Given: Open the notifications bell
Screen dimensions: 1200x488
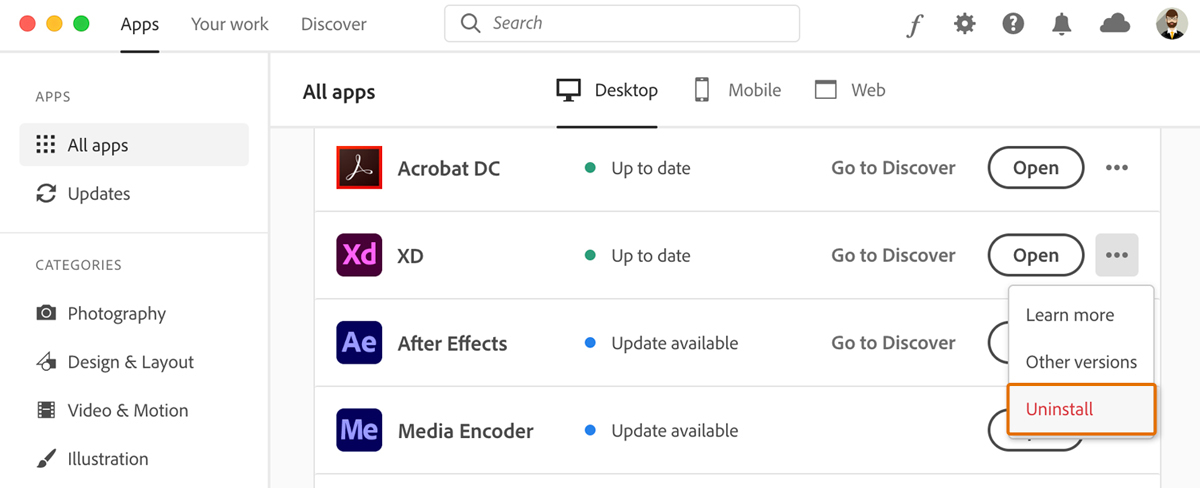Looking at the screenshot, I should click(x=1062, y=24).
